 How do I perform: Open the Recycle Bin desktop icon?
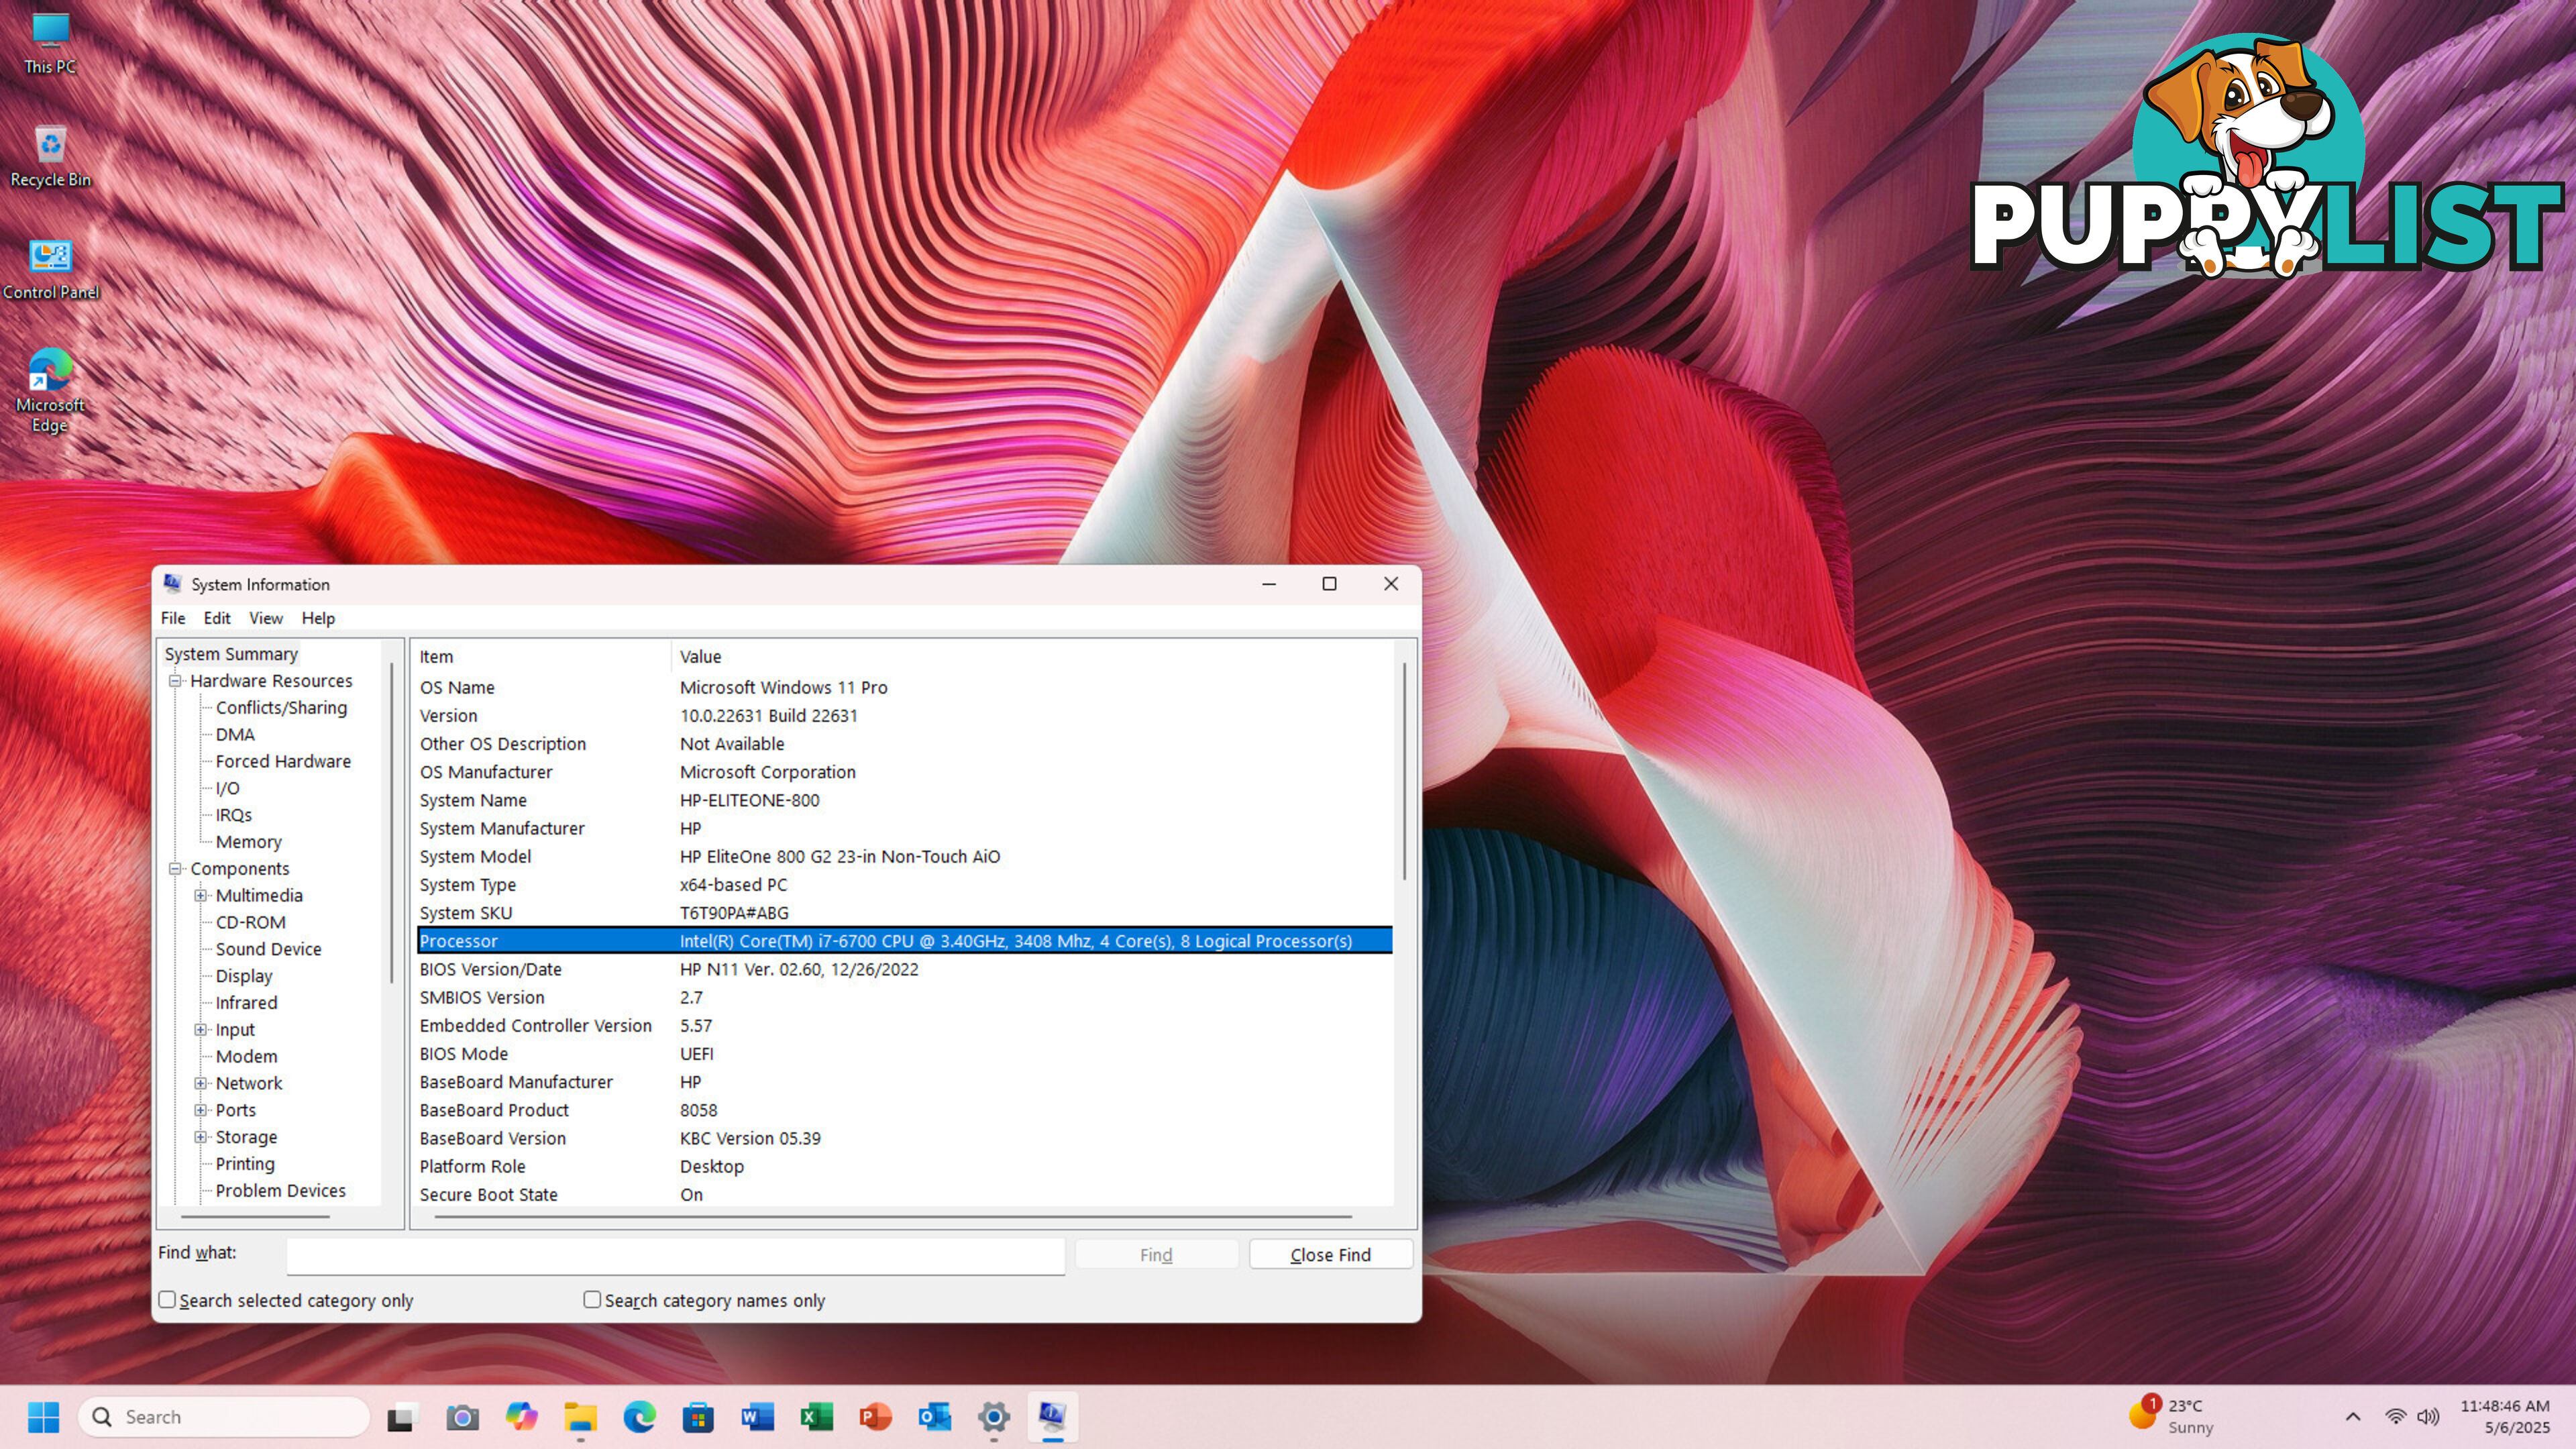[50, 157]
